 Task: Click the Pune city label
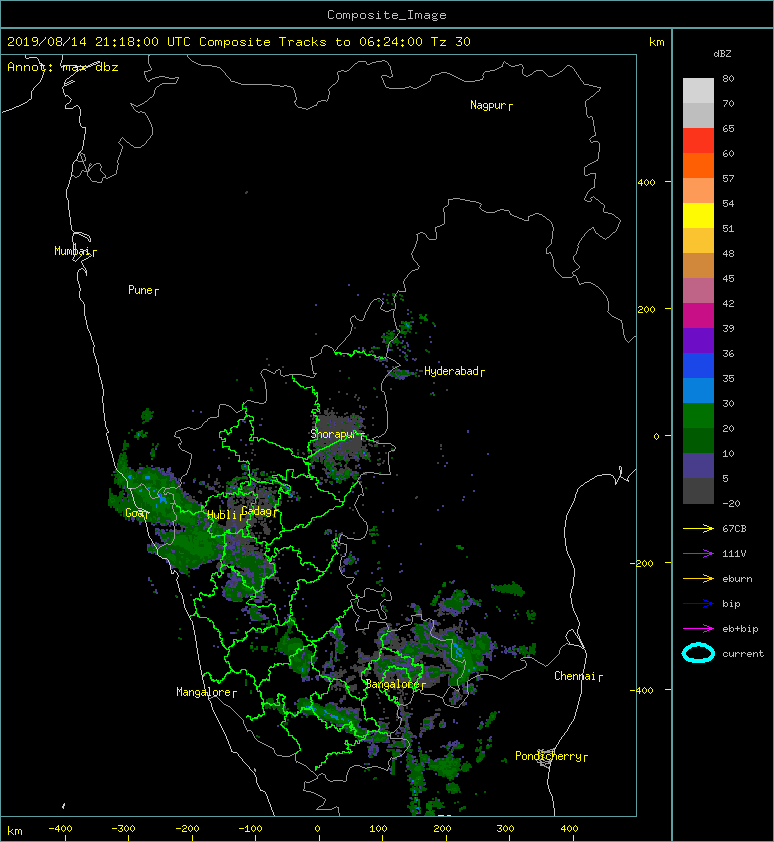pyautogui.click(x=140, y=290)
